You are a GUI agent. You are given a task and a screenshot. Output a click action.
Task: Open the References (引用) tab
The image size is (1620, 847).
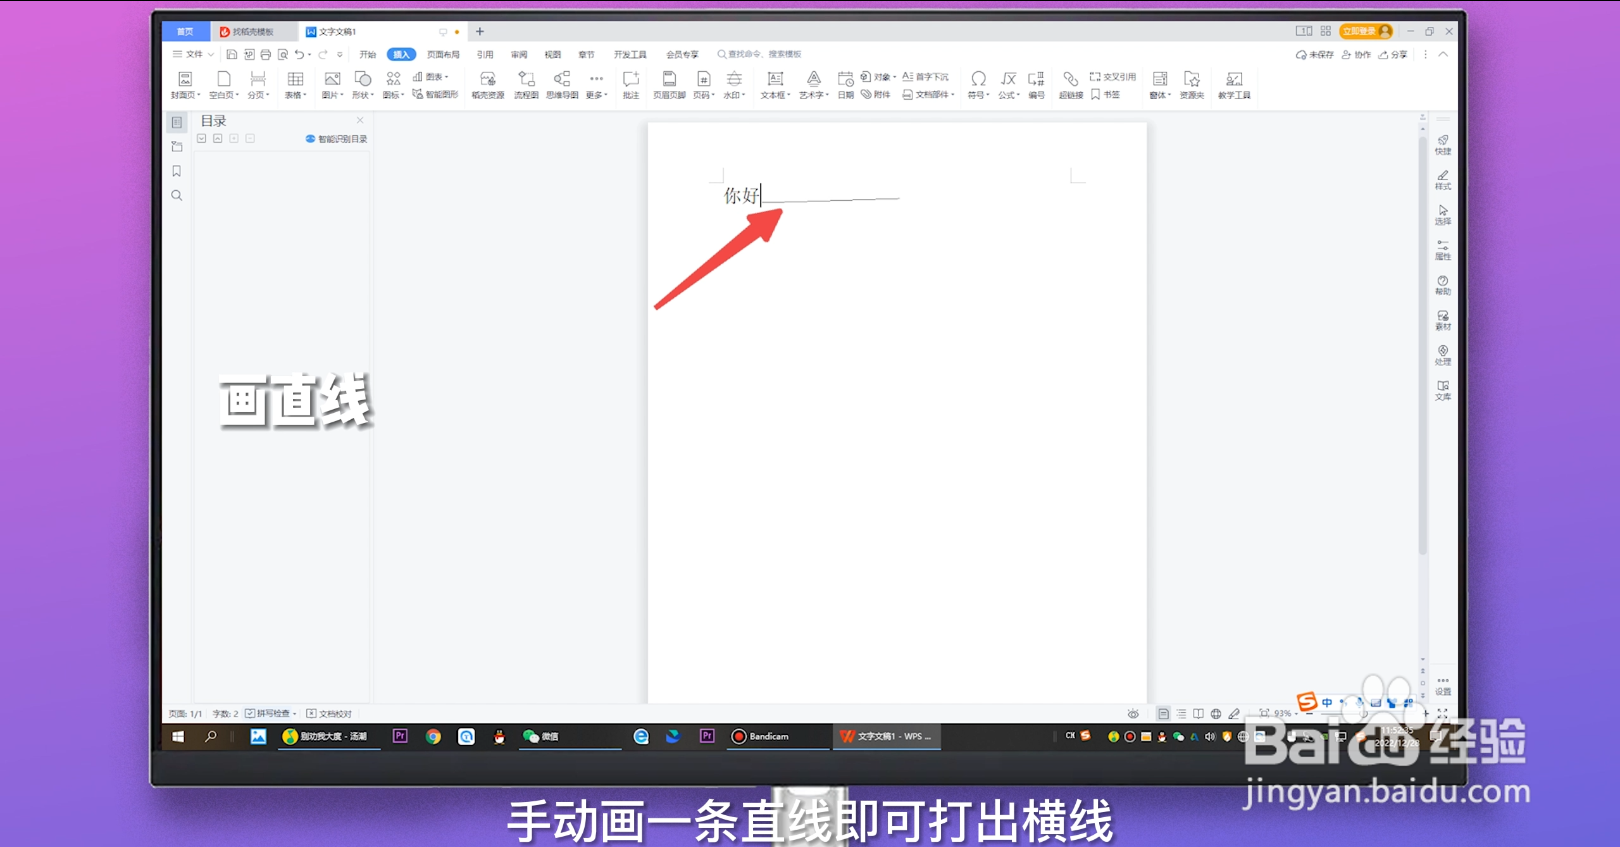(485, 55)
